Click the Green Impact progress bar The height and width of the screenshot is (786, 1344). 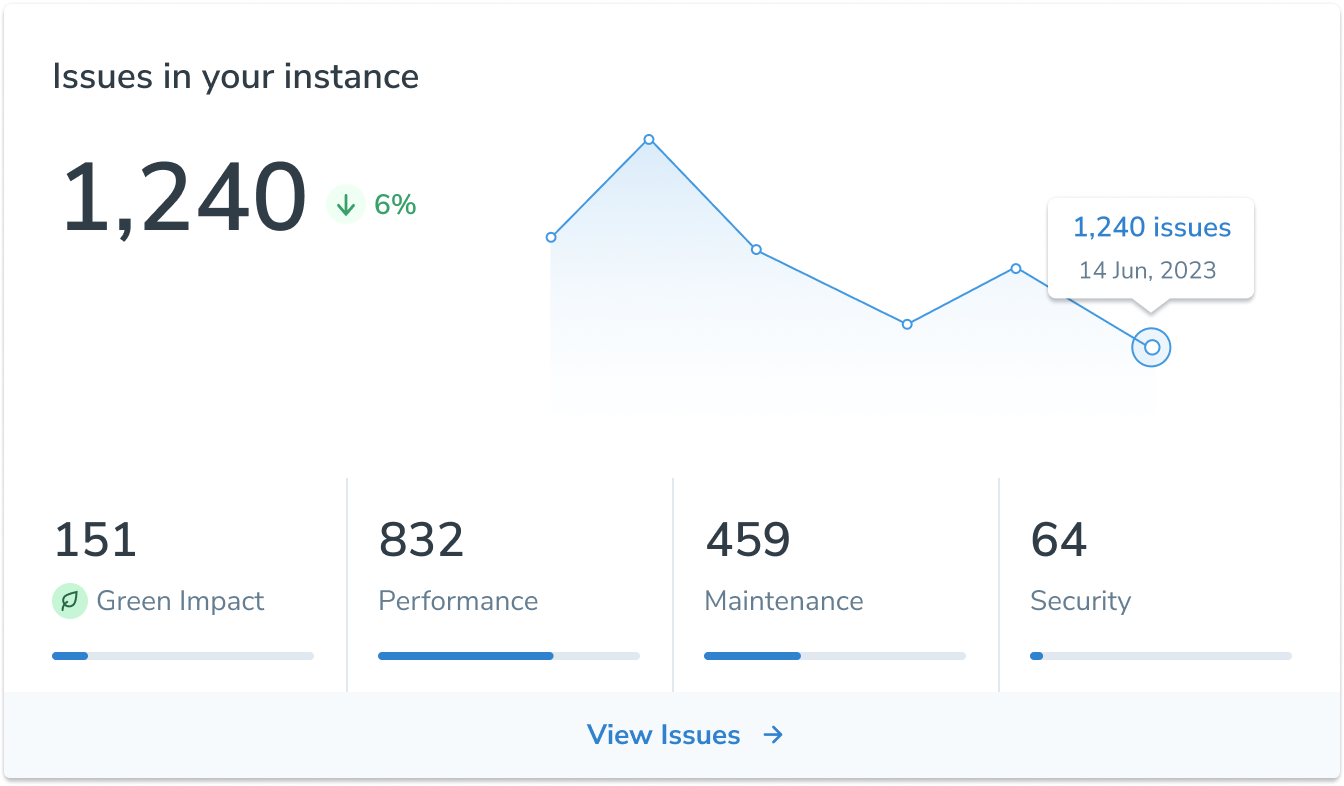183,656
